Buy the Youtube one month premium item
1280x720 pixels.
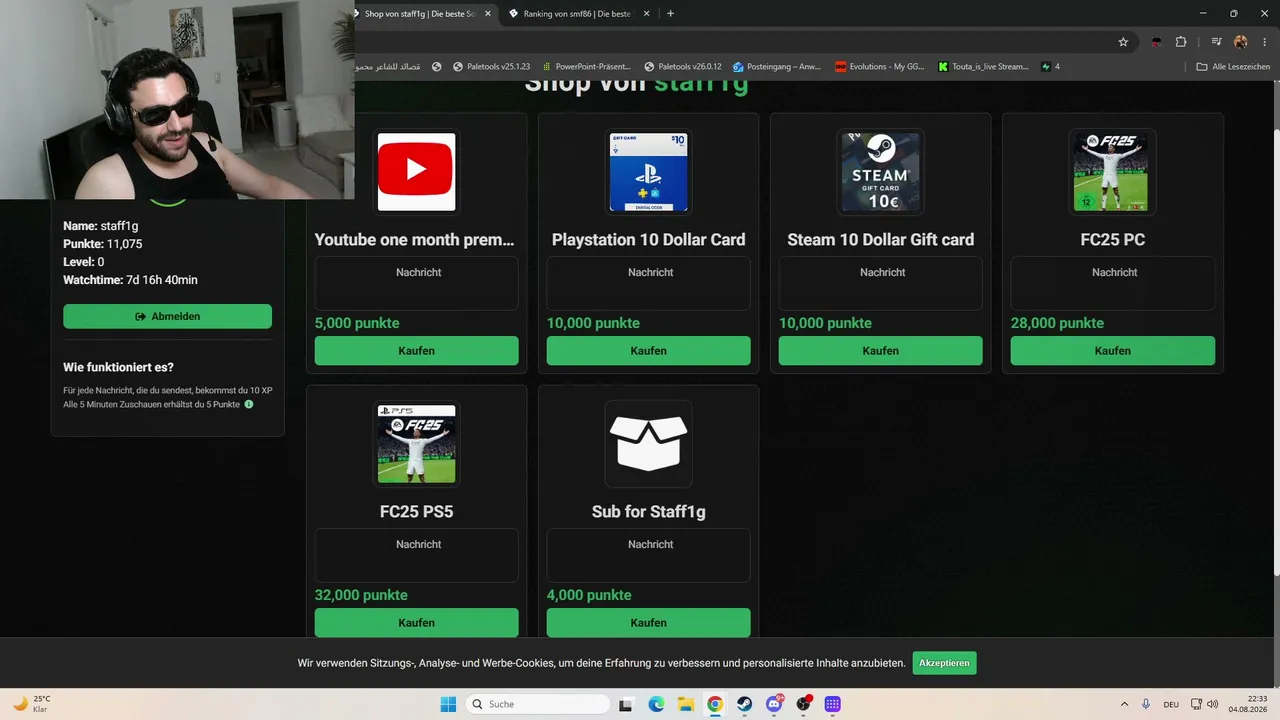click(x=416, y=351)
